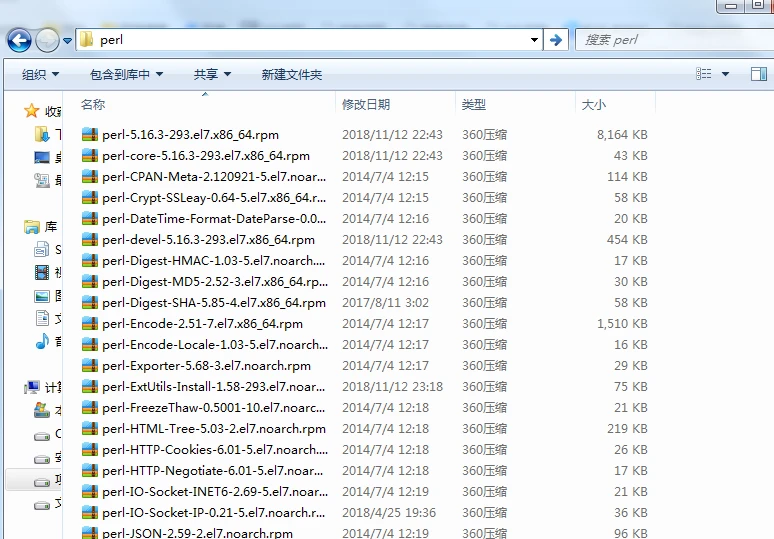
Task: Click archive icon of perl-Digest-HMAC file
Action: click(x=90, y=260)
